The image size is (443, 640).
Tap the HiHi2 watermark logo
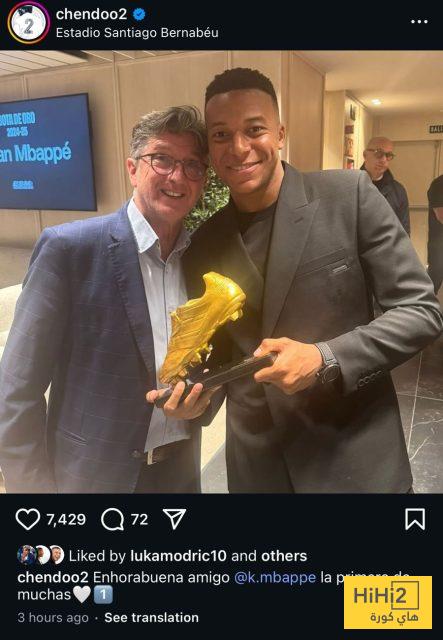coord(388,602)
